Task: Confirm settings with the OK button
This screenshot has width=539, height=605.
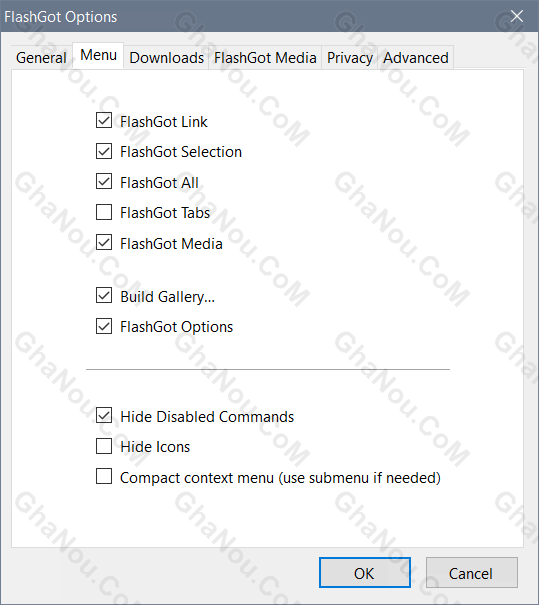Action: click(x=365, y=573)
